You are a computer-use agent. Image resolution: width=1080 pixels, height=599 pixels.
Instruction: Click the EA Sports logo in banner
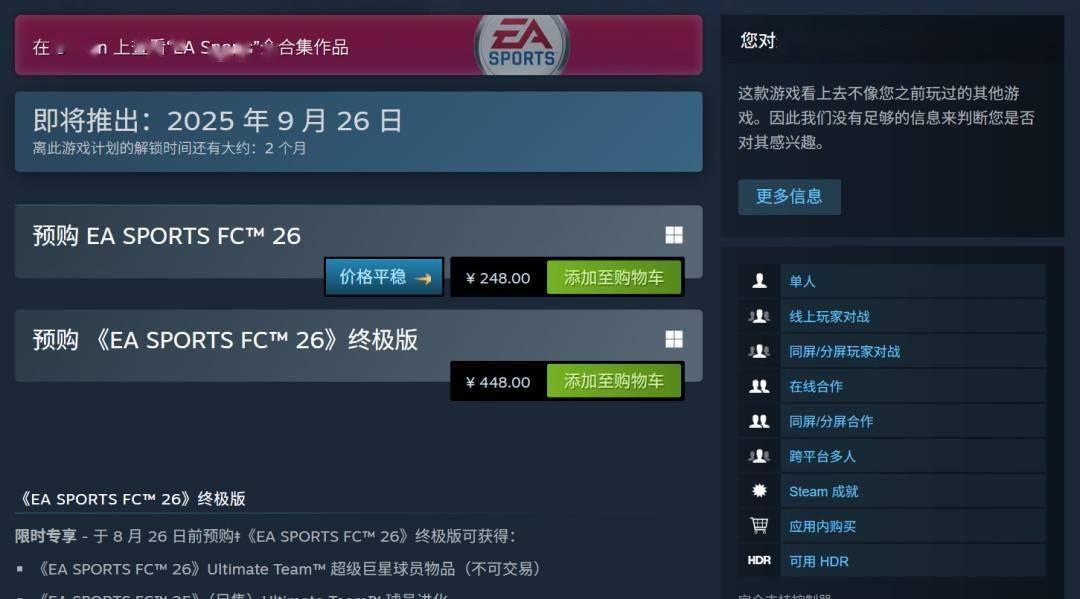[x=521, y=45]
